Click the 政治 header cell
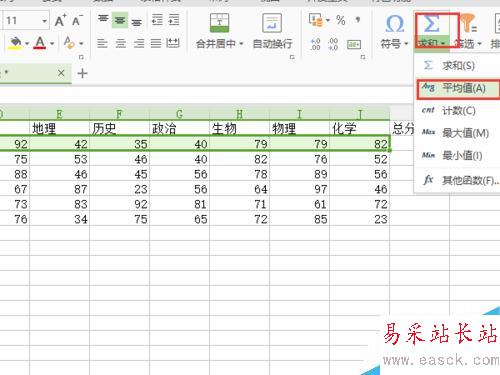The width and height of the screenshot is (500, 375). (179, 129)
